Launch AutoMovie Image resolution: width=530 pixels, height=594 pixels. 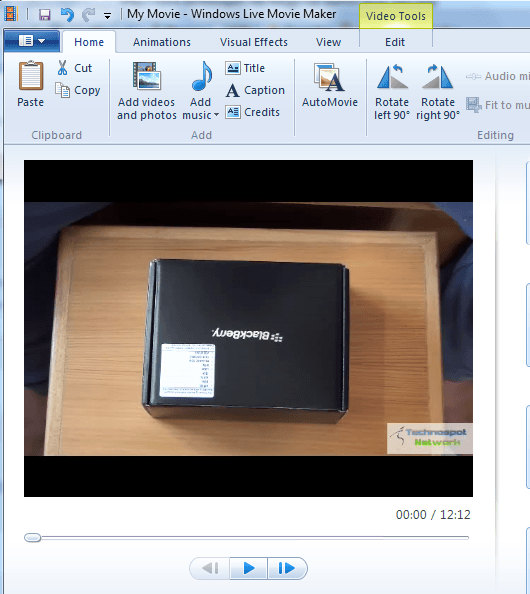330,85
